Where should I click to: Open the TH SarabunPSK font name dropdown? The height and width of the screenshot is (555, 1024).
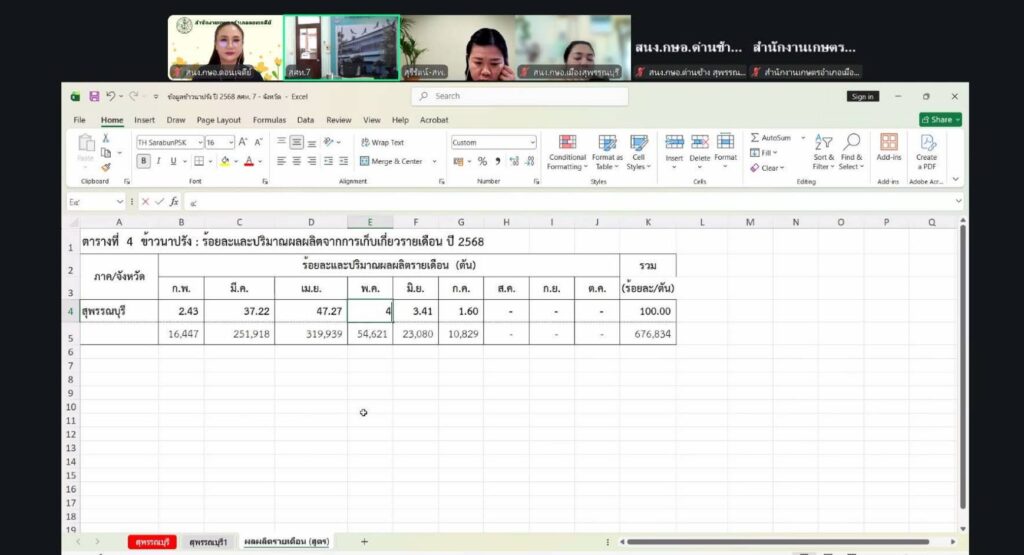pos(199,143)
